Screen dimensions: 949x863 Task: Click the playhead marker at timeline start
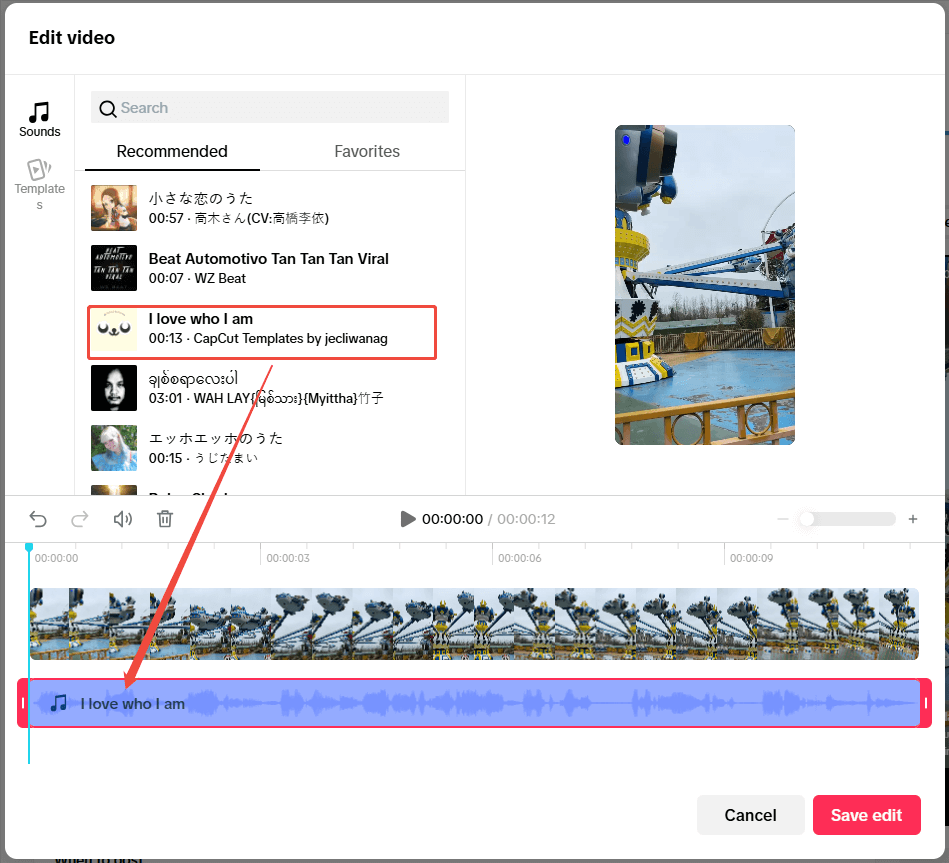[x=28, y=546]
